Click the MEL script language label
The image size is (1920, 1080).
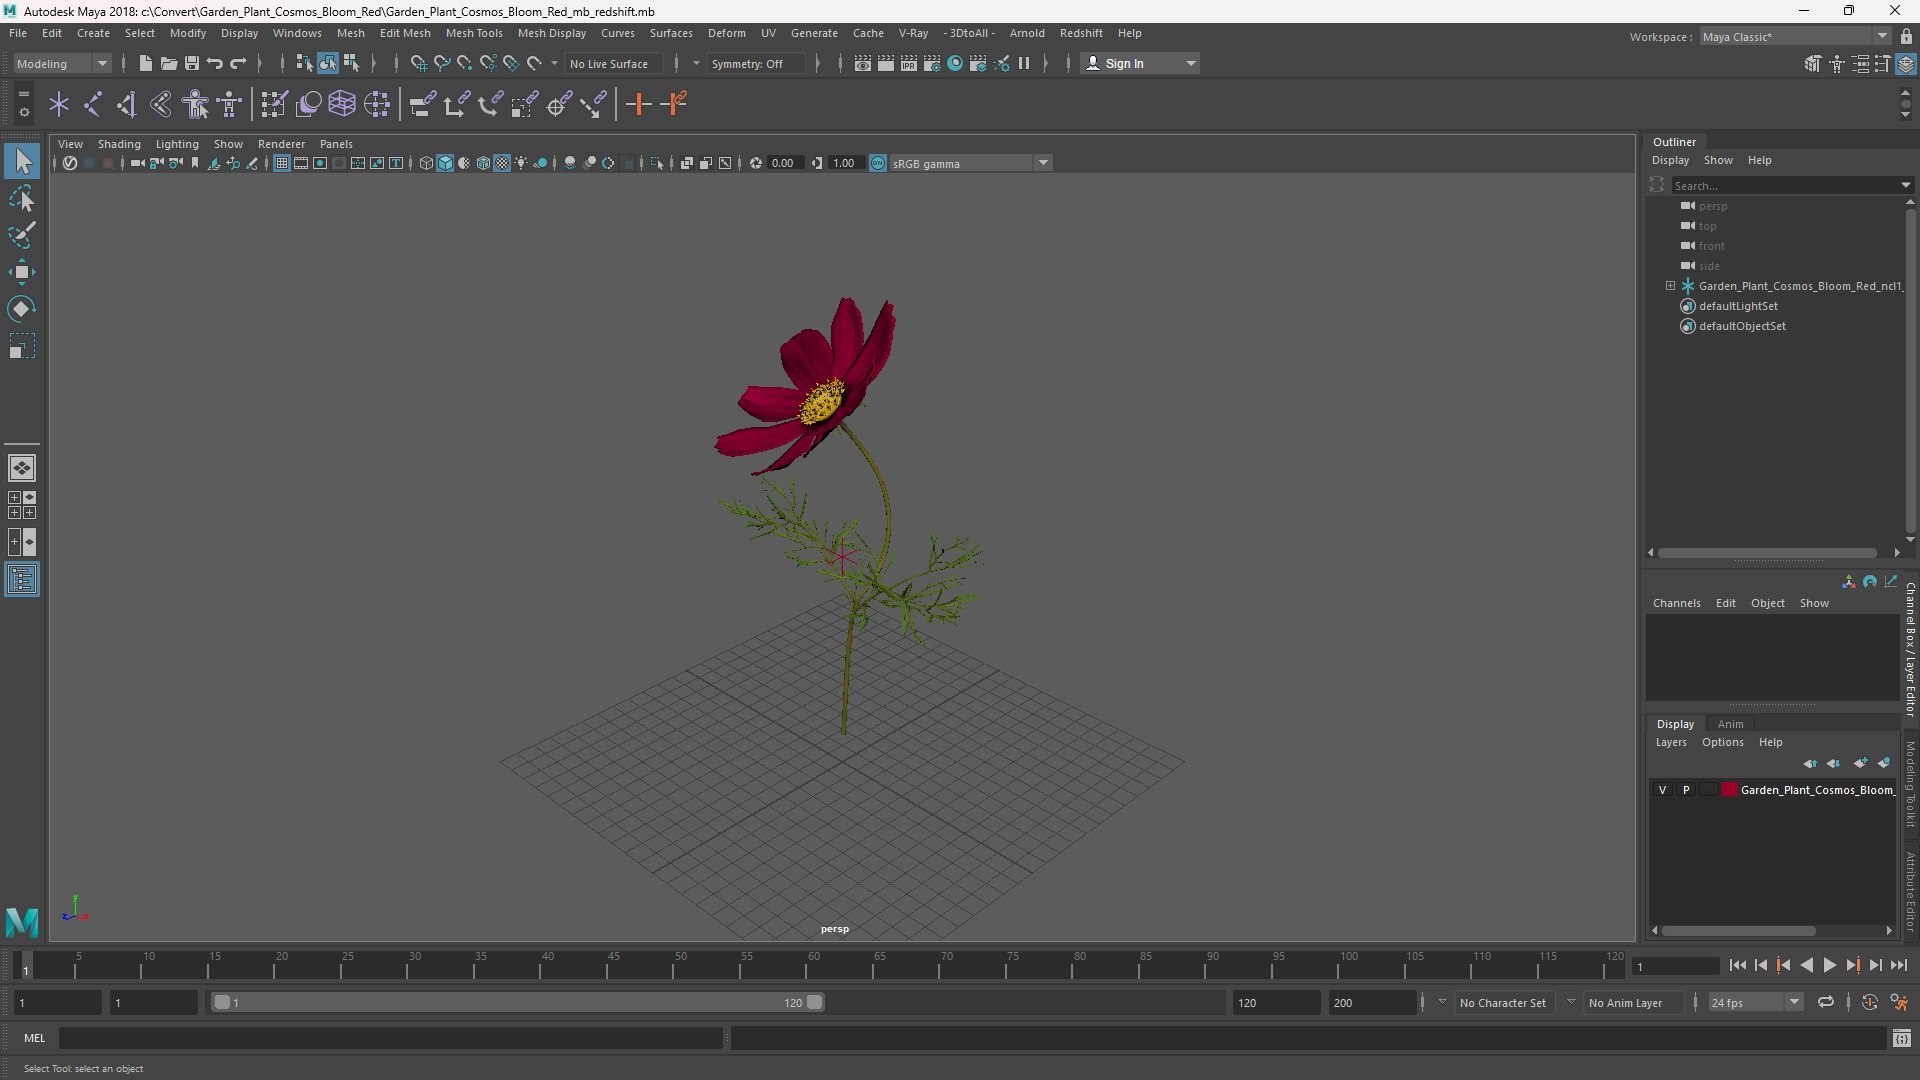[34, 1038]
